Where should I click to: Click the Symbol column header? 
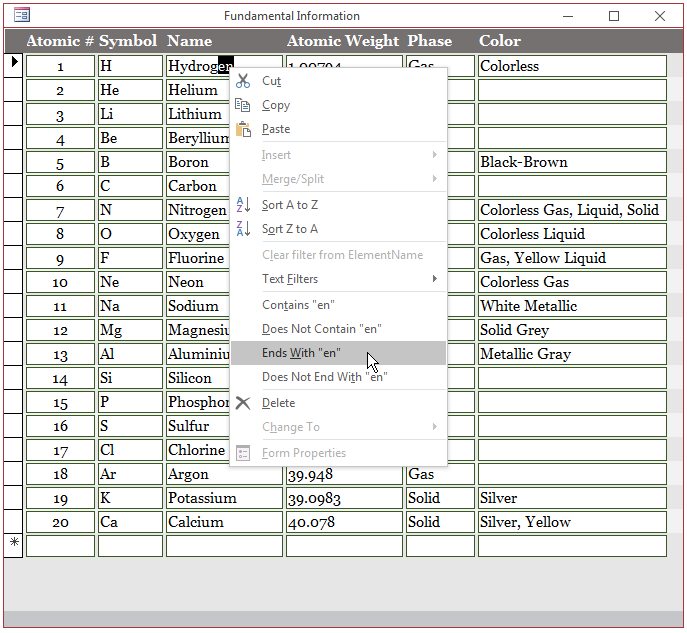coord(127,41)
